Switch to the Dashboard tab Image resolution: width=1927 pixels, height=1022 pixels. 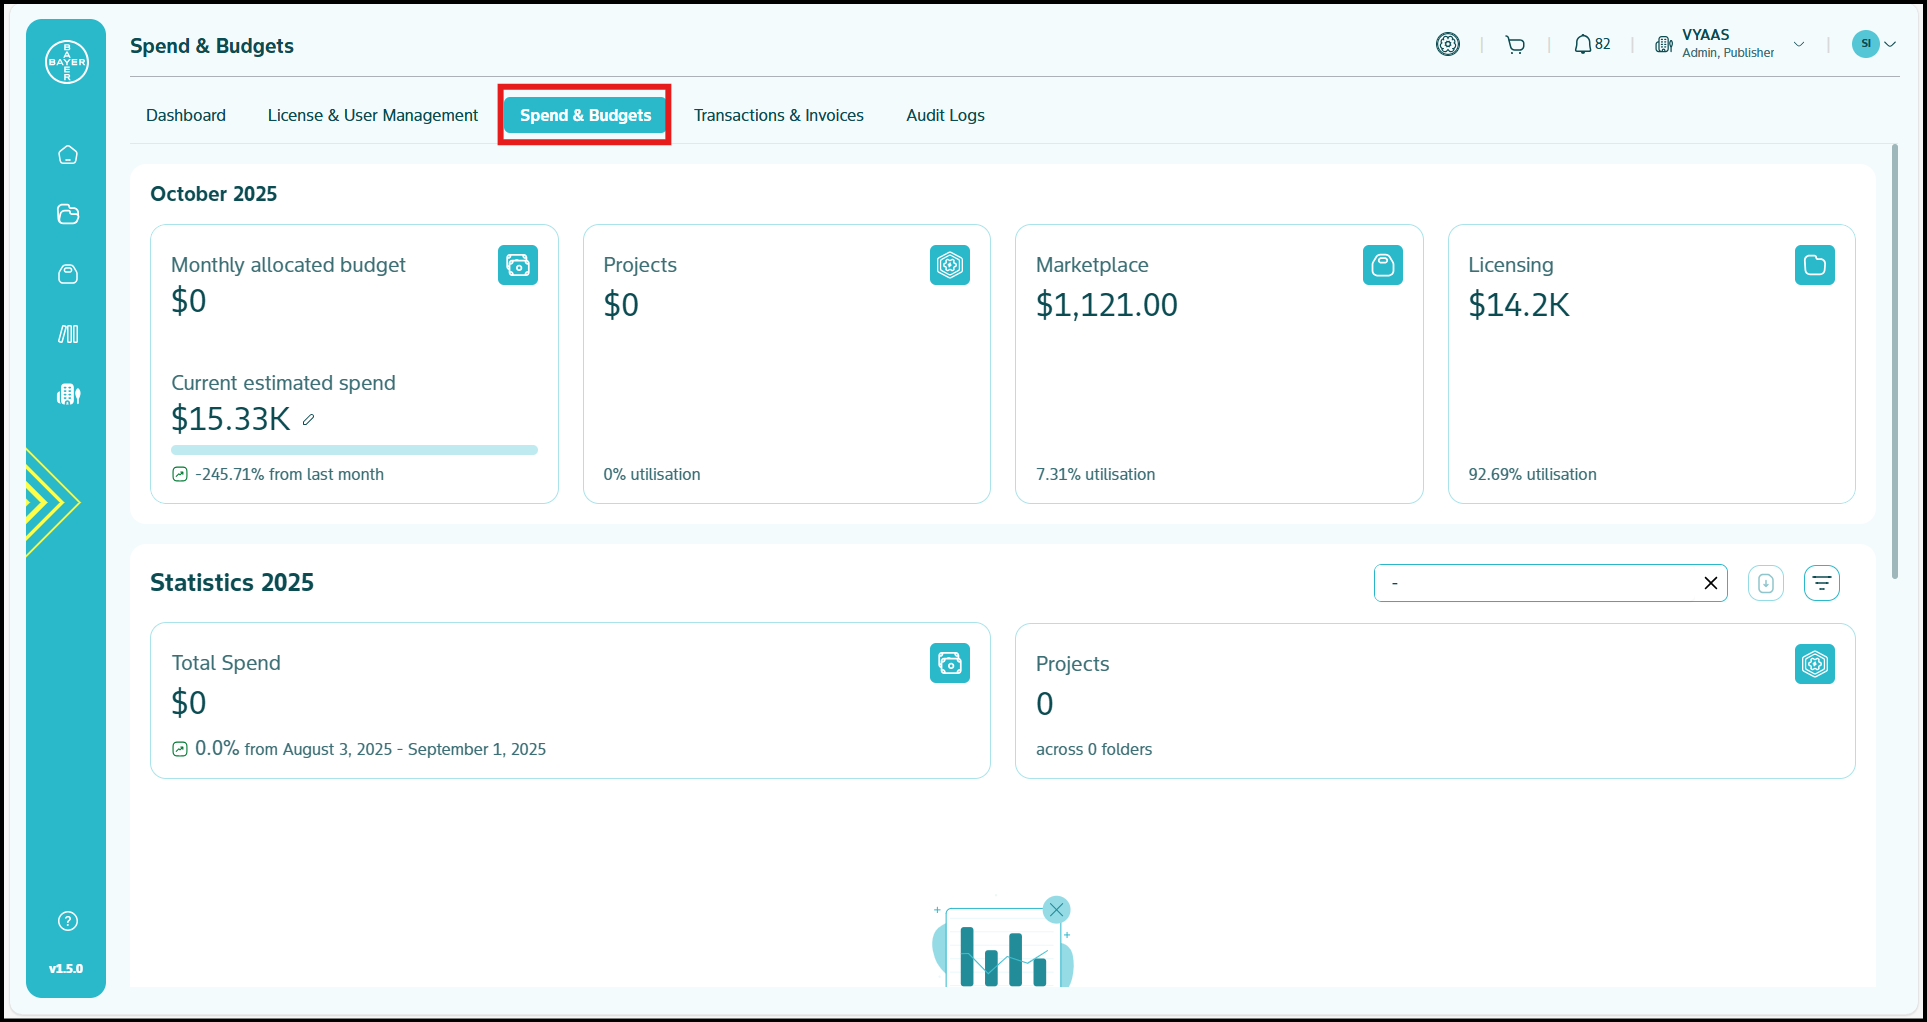pyautogui.click(x=186, y=115)
